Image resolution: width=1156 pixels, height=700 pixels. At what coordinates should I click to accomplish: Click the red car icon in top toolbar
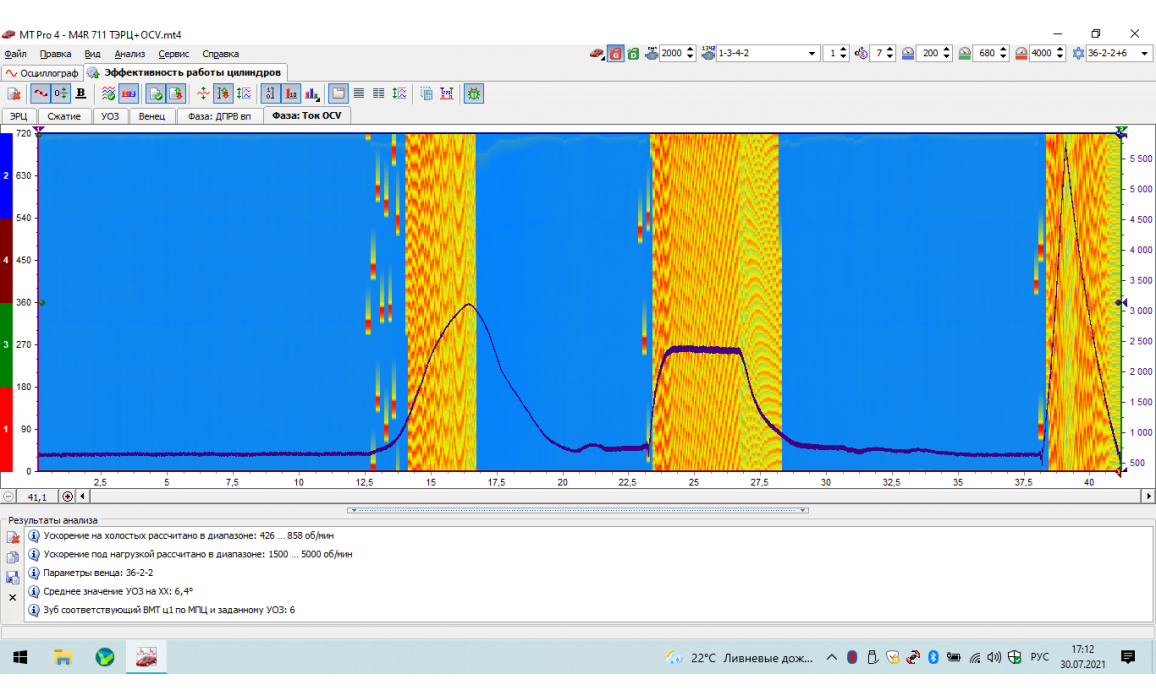tap(597, 53)
